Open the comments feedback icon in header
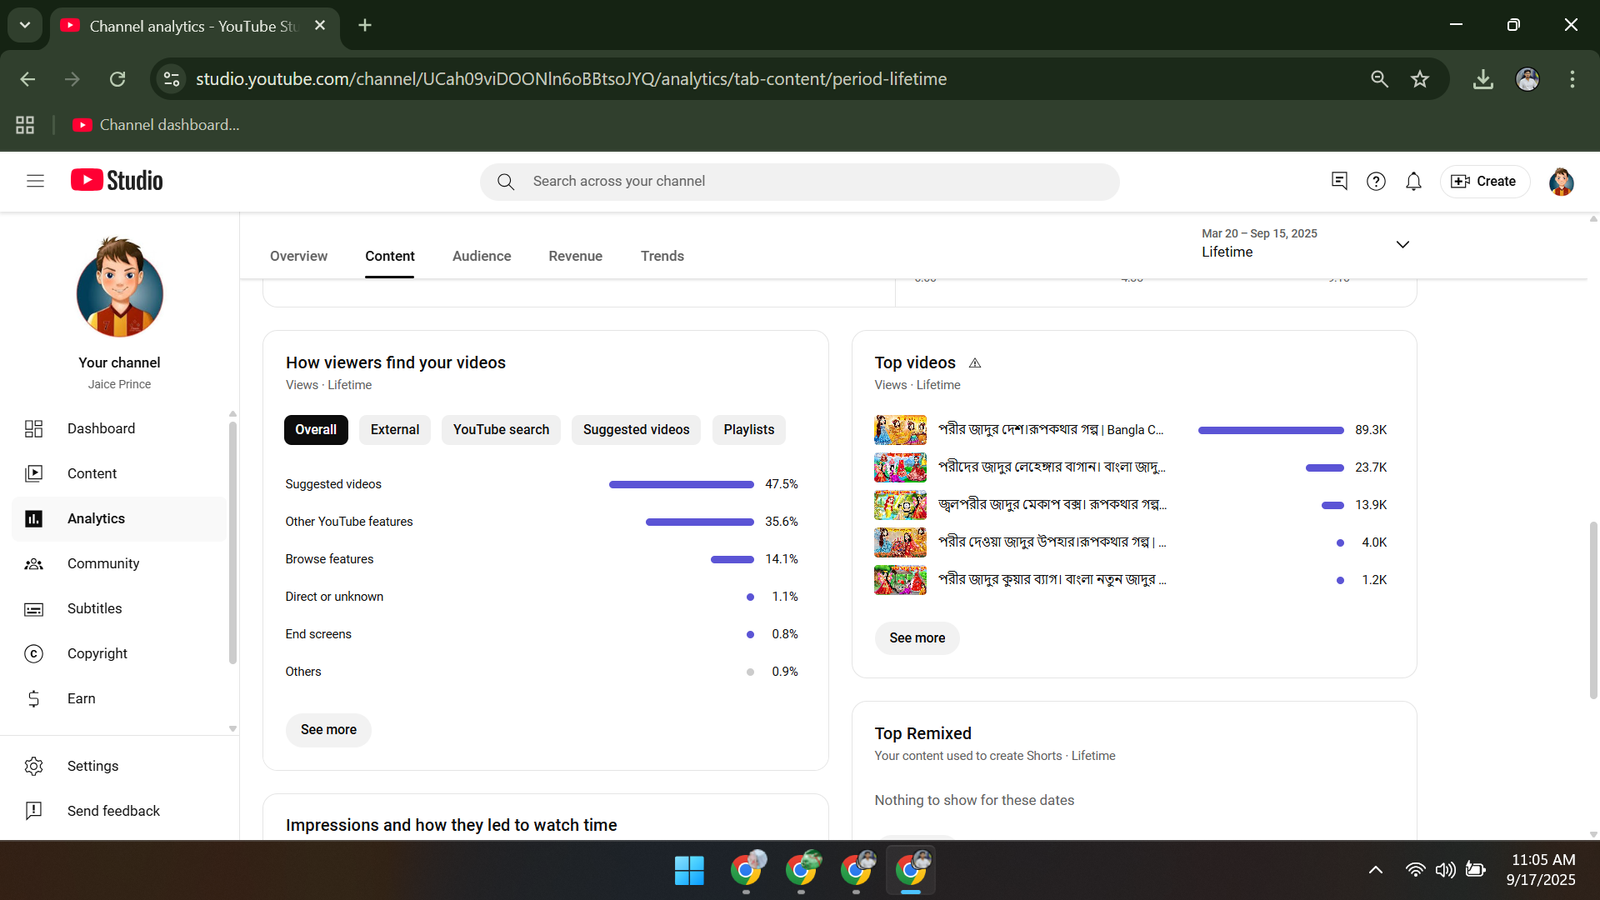Image resolution: width=1600 pixels, height=900 pixels. point(1339,181)
